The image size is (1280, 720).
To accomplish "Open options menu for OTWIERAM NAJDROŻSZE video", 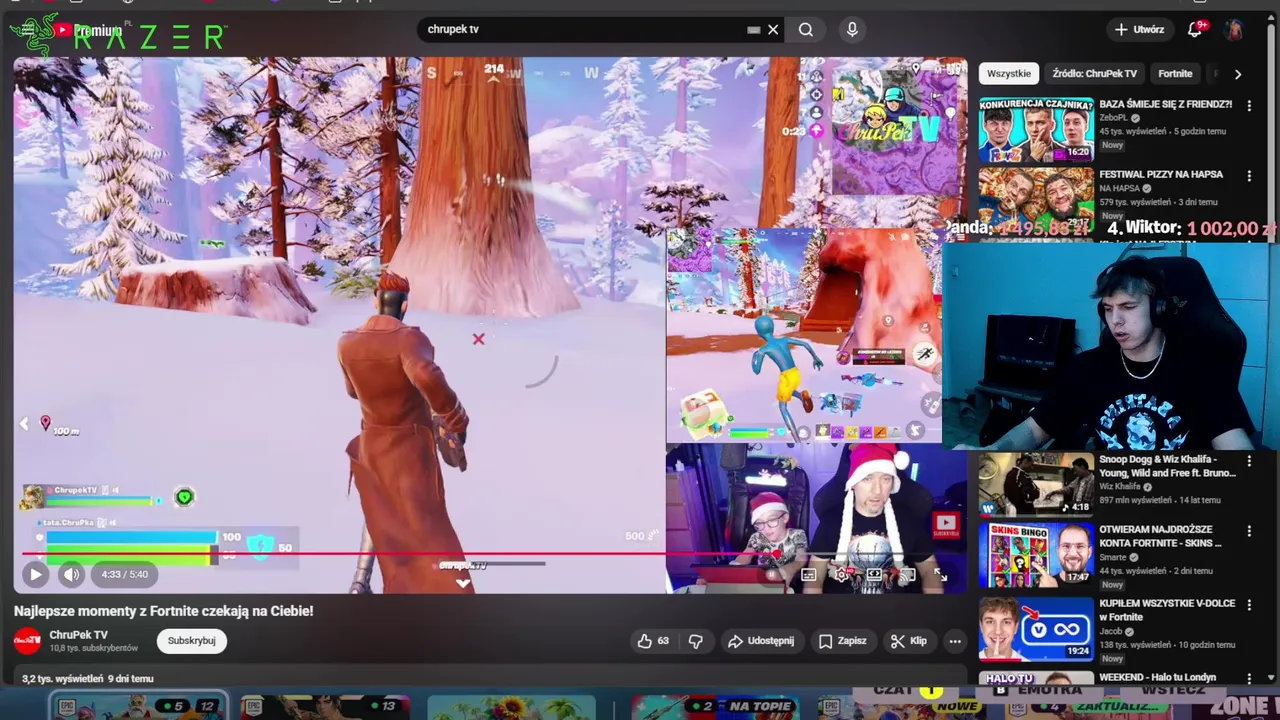I will [x=1249, y=531].
